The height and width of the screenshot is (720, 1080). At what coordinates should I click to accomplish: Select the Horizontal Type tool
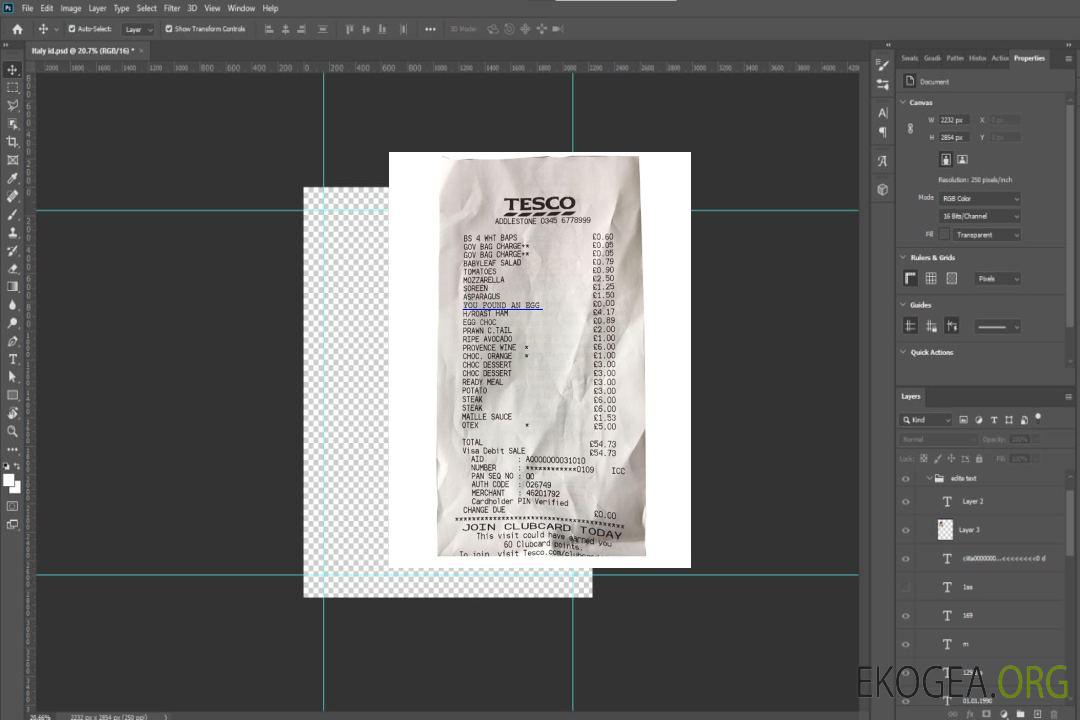pyautogui.click(x=12, y=359)
